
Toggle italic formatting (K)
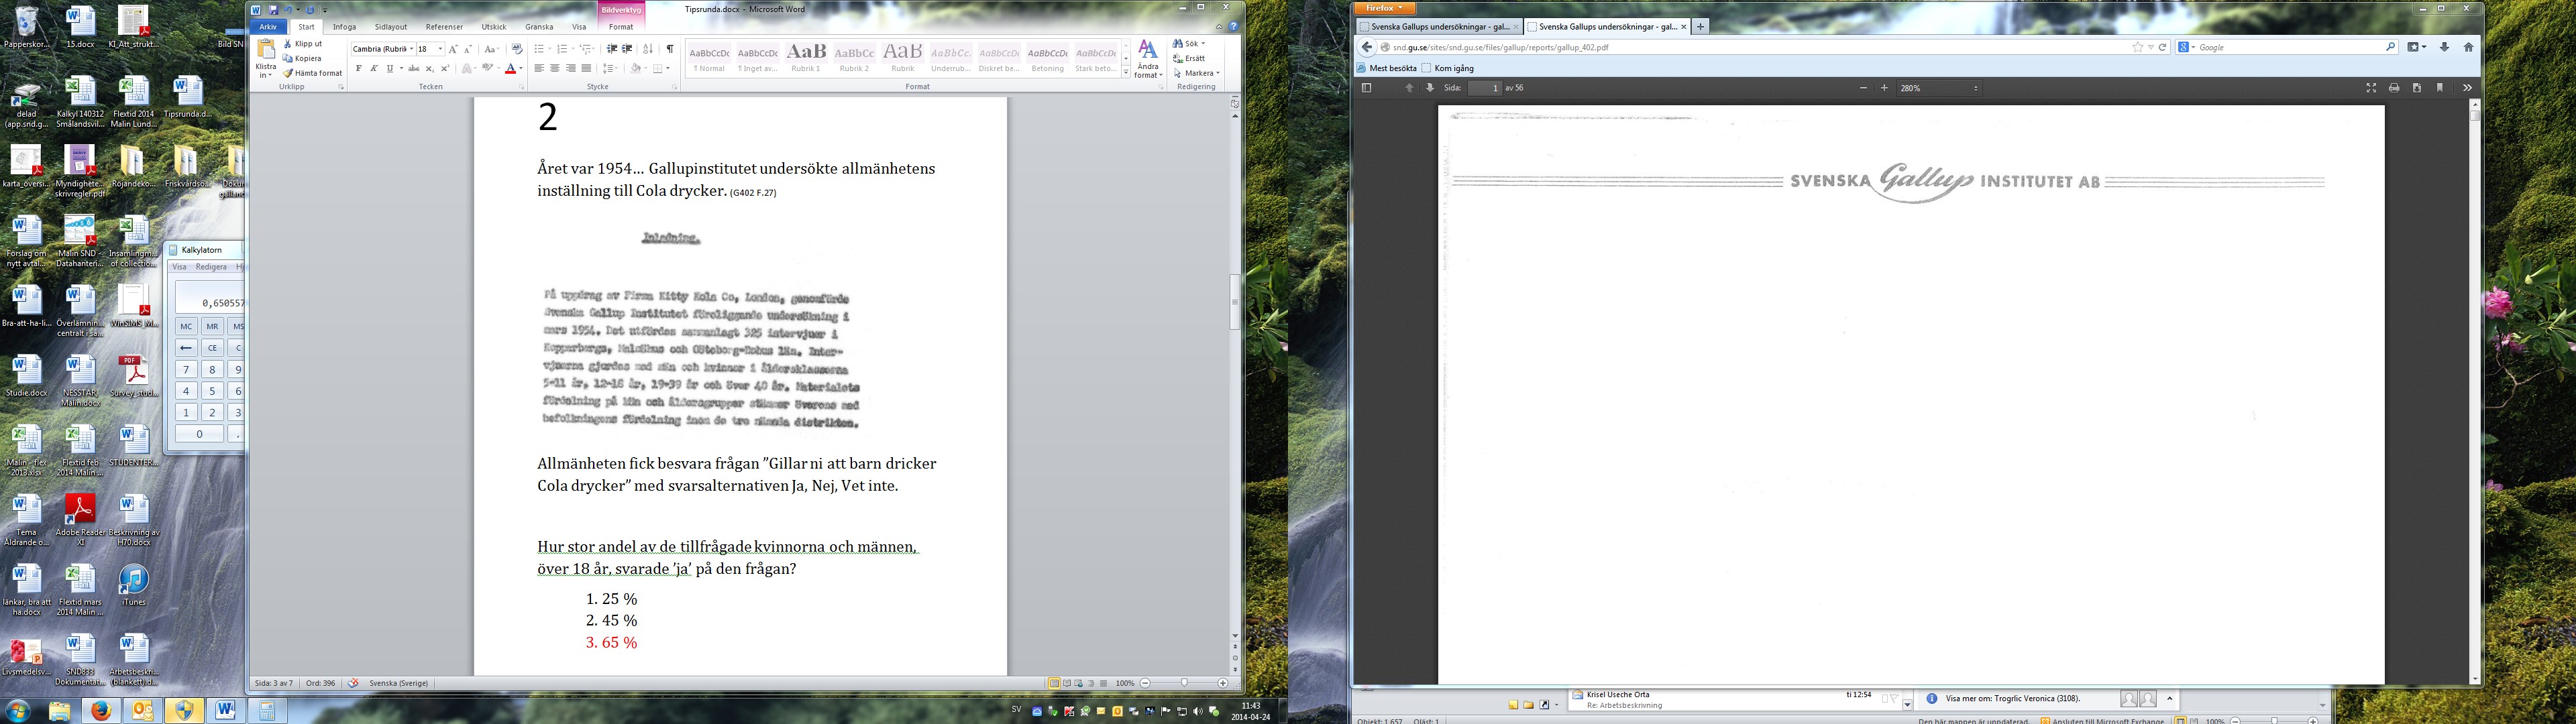click(x=374, y=69)
